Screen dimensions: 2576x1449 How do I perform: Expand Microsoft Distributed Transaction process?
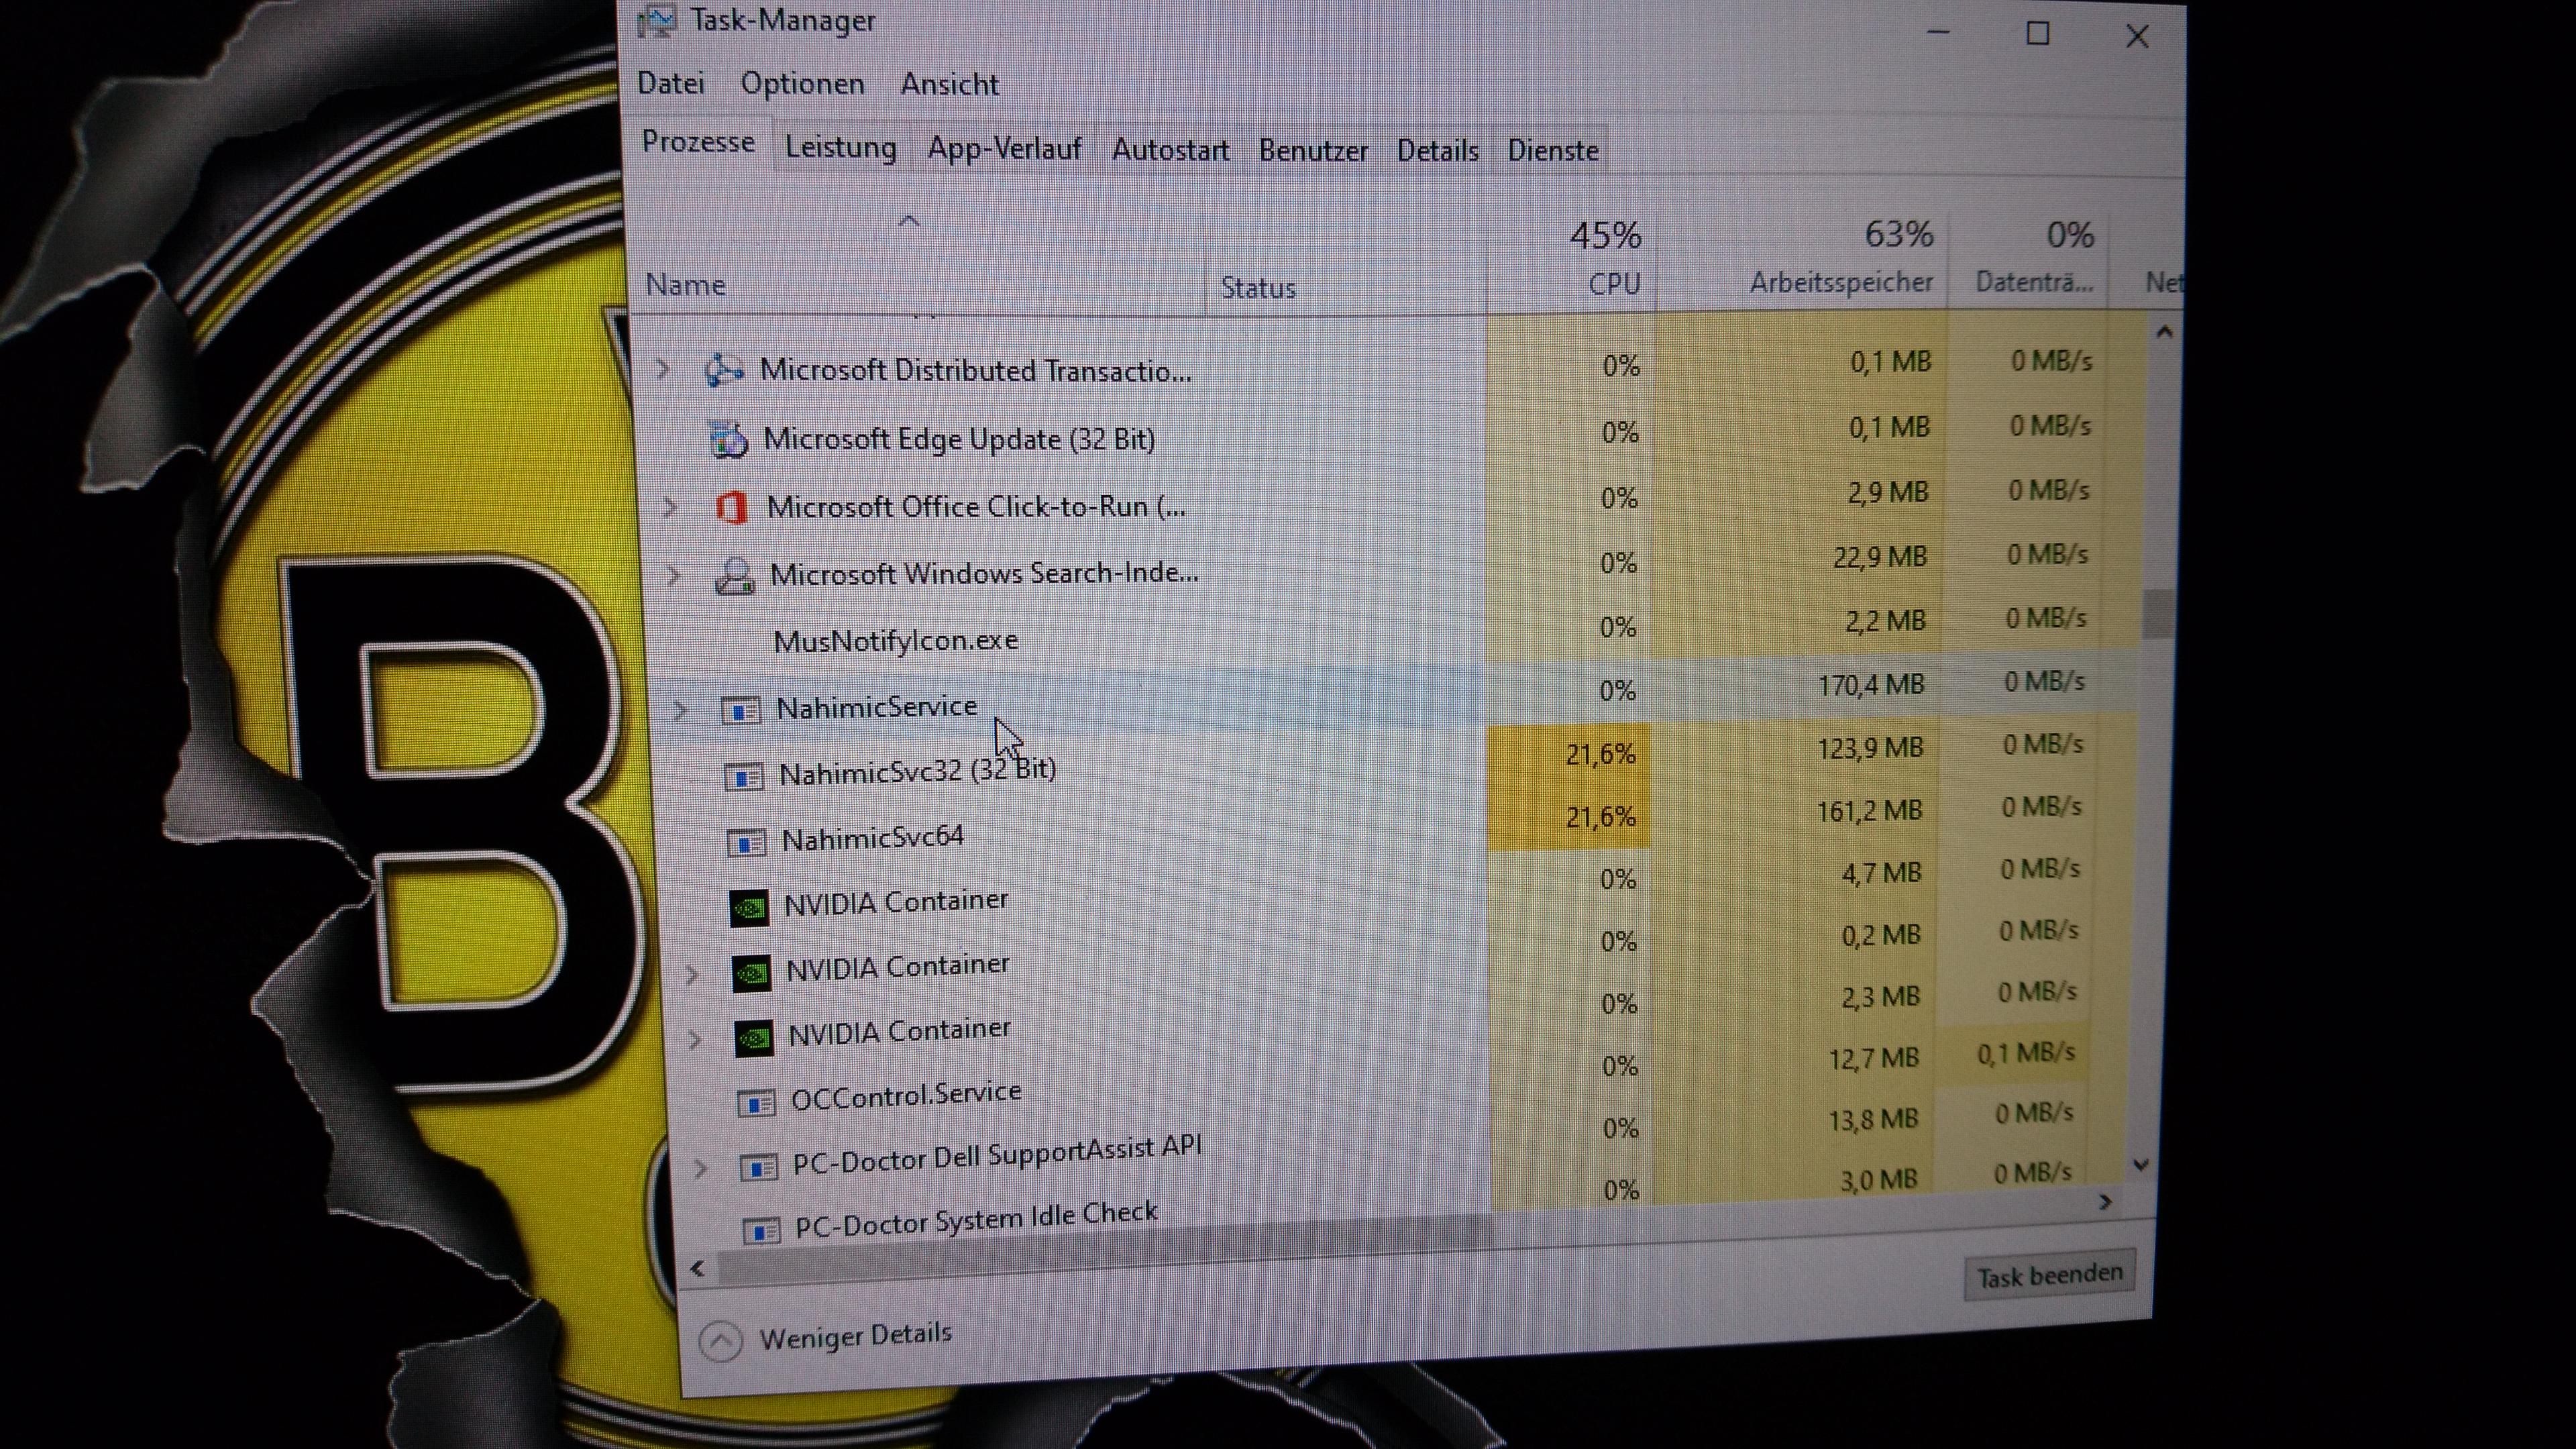pos(662,370)
